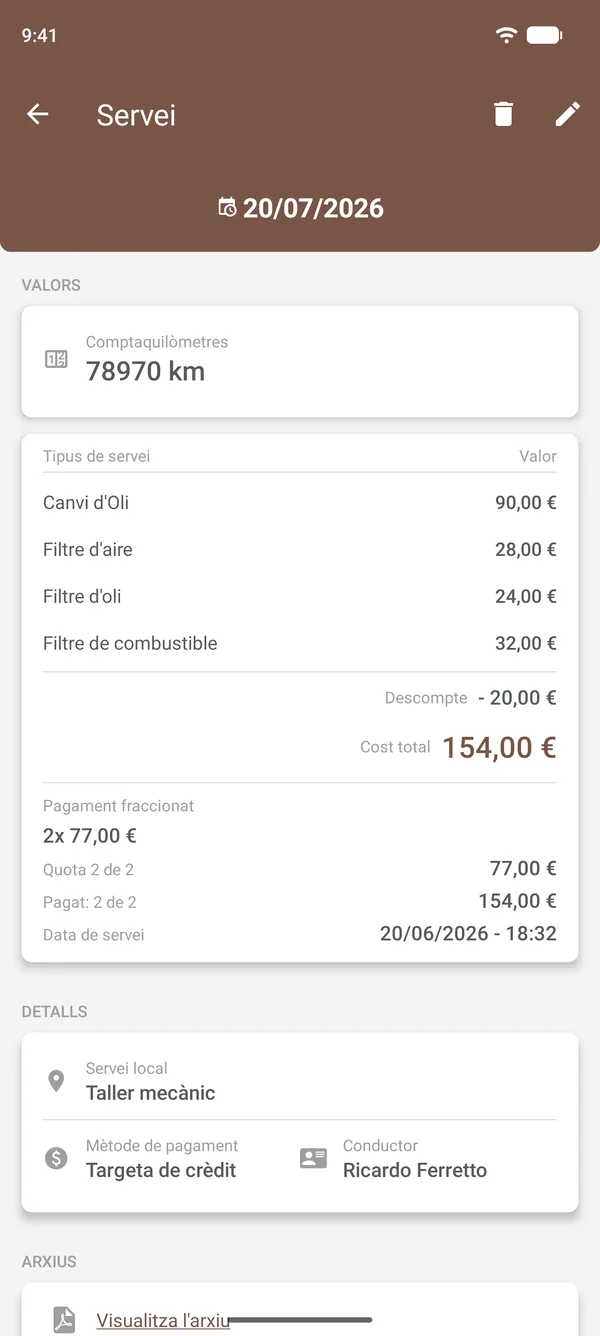Tap the Taller mecànic location entry
The width and height of the screenshot is (600, 1336).
pos(151,1093)
